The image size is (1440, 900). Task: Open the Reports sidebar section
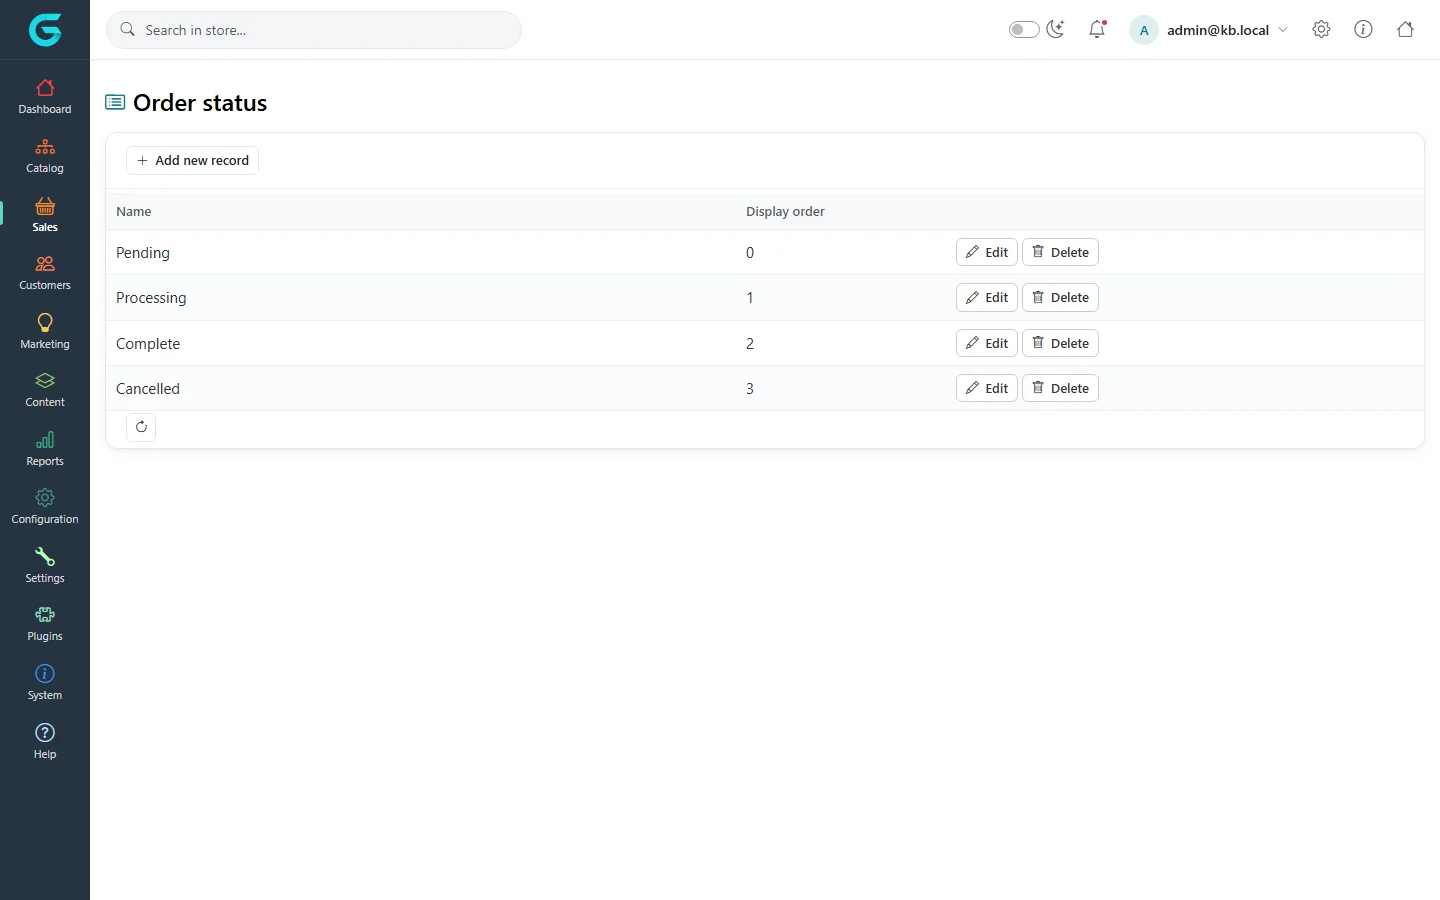45,449
